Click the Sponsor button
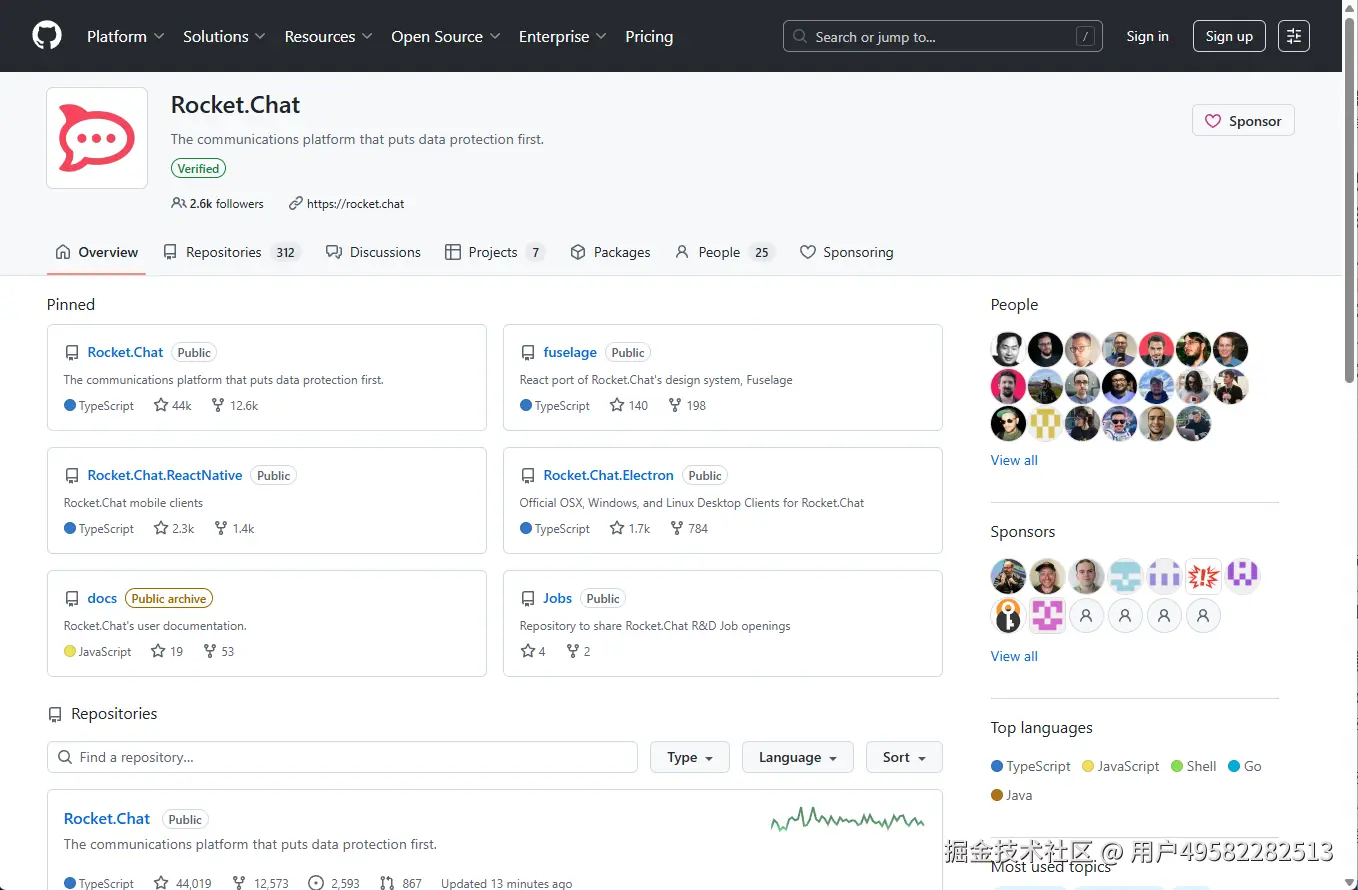The image size is (1358, 890). (x=1243, y=121)
